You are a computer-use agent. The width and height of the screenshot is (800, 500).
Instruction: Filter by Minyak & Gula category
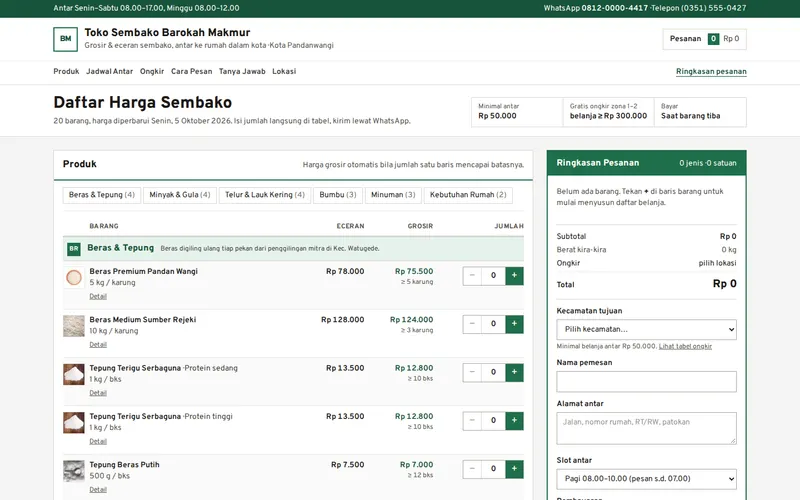click(180, 195)
